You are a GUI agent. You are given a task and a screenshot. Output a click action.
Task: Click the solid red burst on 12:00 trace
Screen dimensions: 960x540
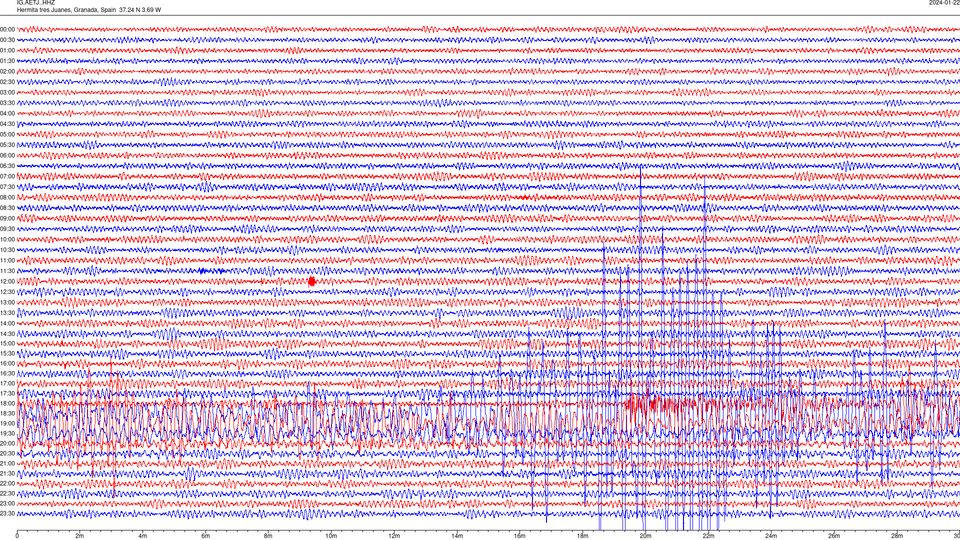(312, 282)
